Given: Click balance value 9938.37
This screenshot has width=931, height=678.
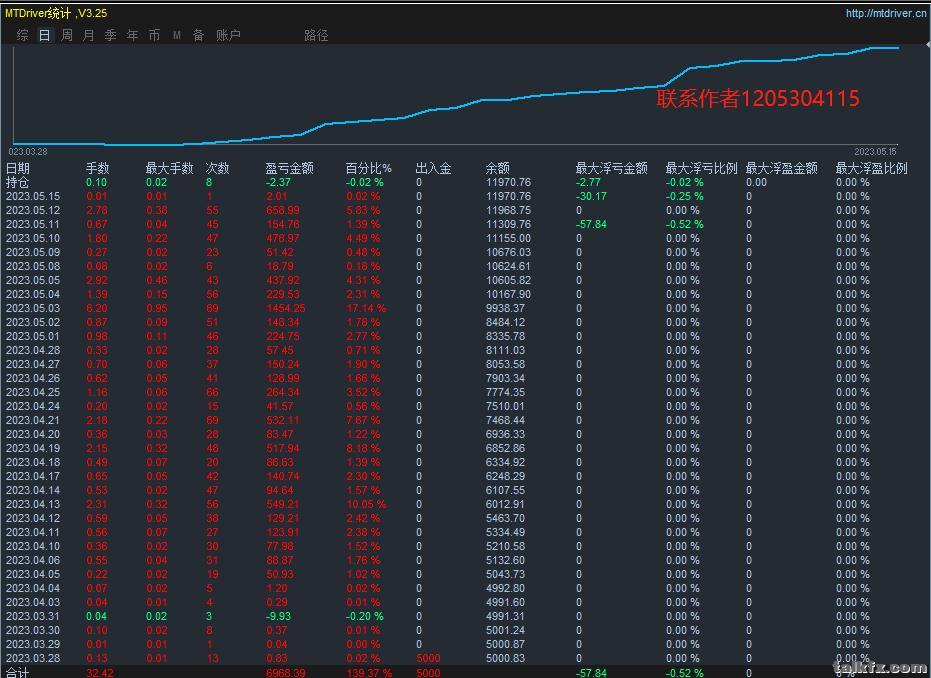Looking at the screenshot, I should [x=505, y=308].
